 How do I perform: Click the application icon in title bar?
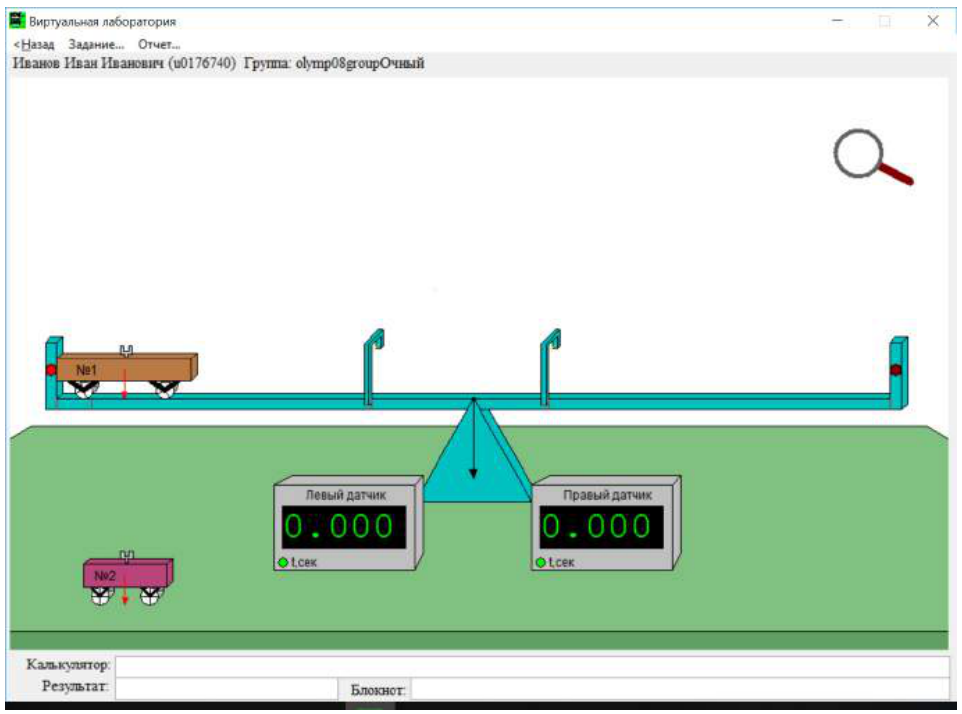coord(17,21)
